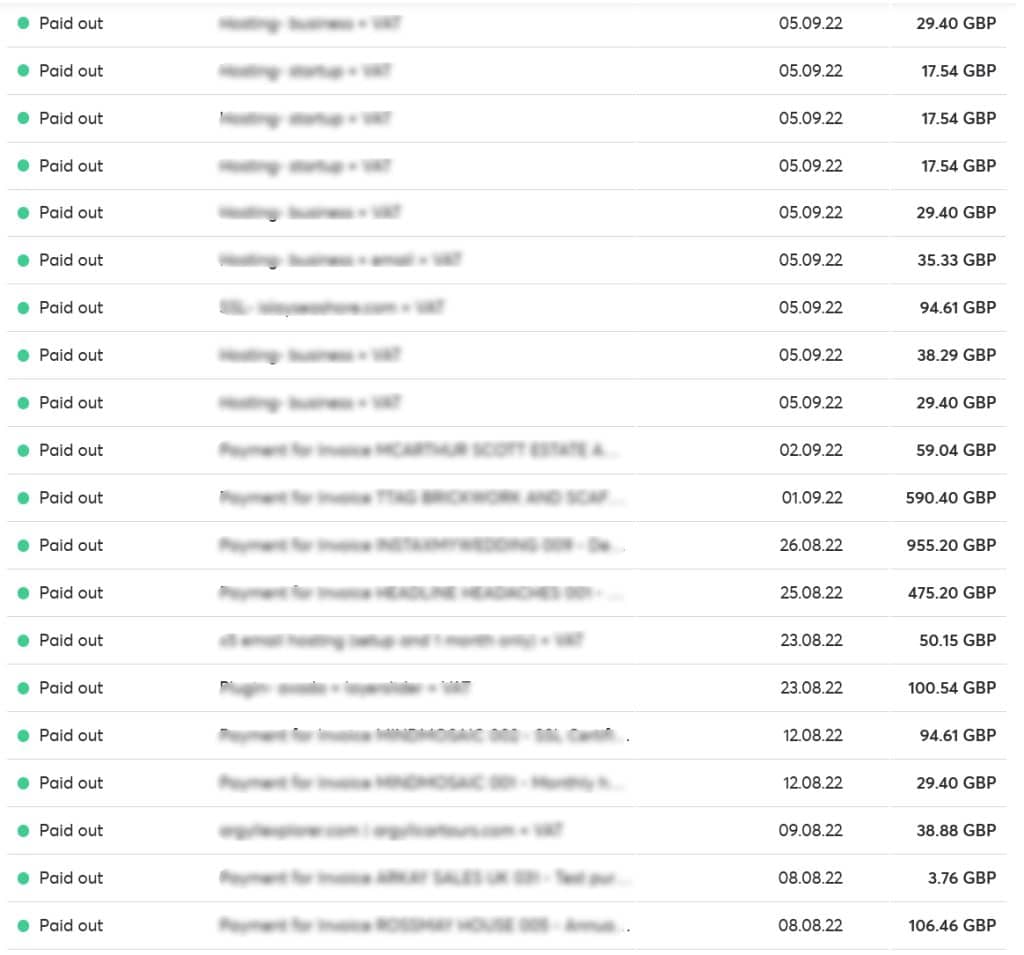The height and width of the screenshot is (955, 1024).
Task: Select the 94.61 GBP payment dated 05.09.22
Action: pos(507,308)
